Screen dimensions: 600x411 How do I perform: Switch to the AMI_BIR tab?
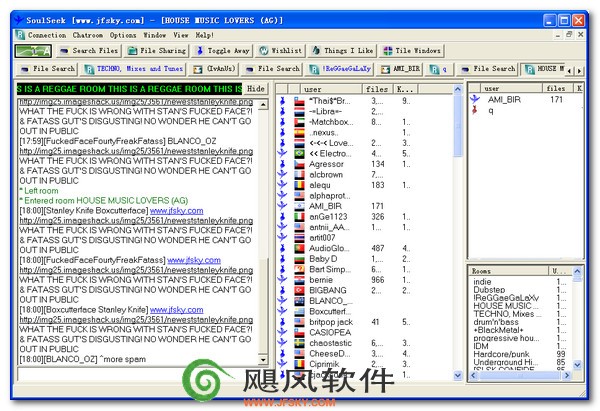pyautogui.click(x=400, y=69)
